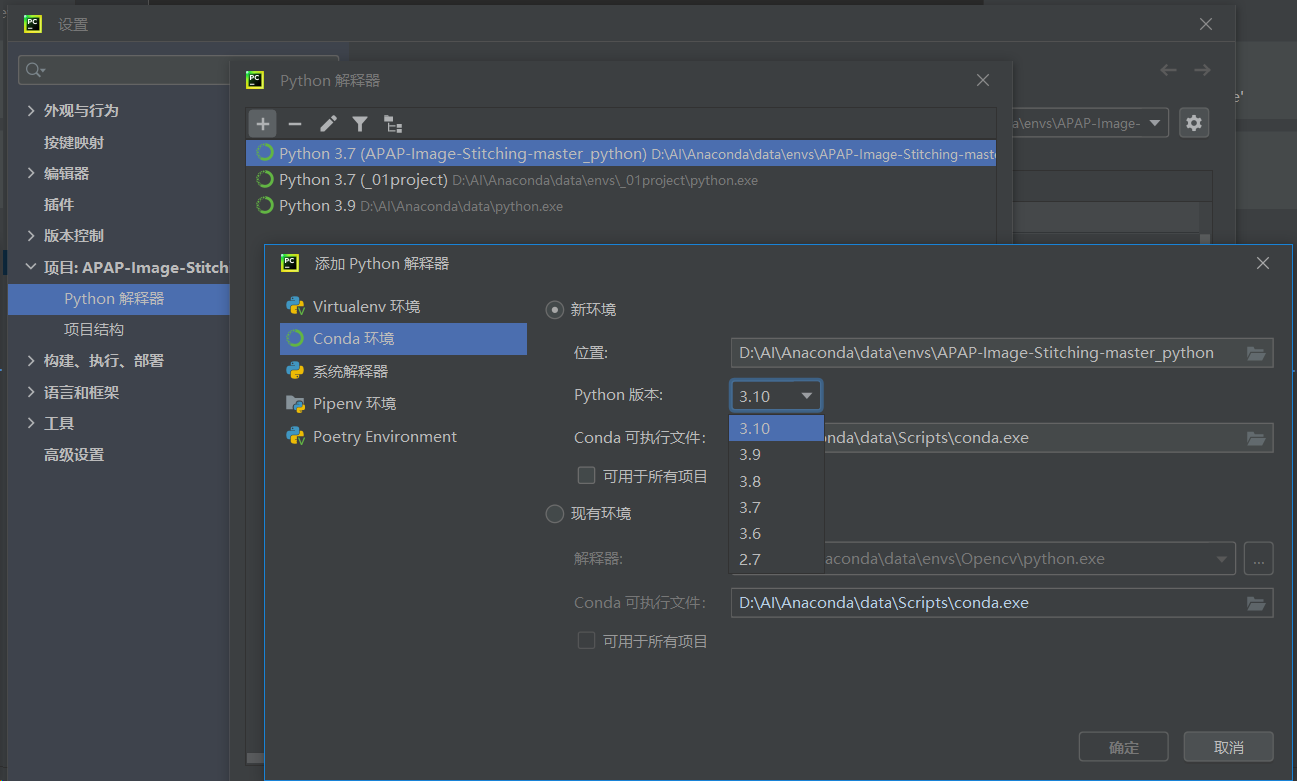Expand 语言和框架 category
The height and width of the screenshot is (781, 1297).
31,393
